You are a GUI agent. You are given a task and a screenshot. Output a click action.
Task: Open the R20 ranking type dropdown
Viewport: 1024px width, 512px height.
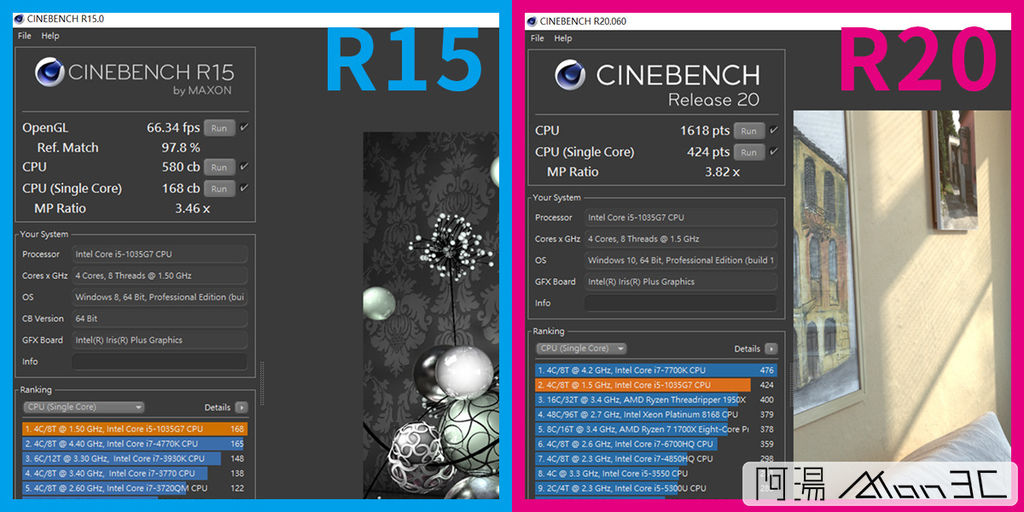[581, 349]
